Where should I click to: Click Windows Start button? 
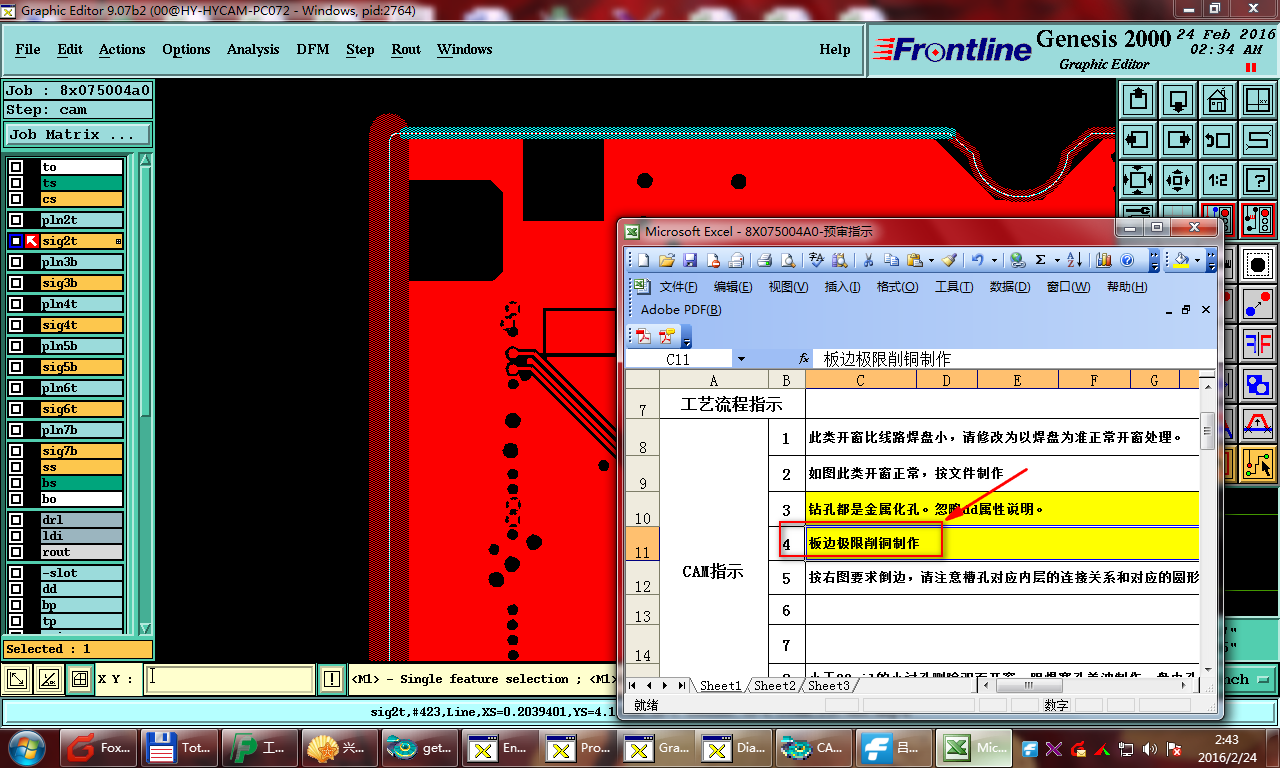click(27, 747)
